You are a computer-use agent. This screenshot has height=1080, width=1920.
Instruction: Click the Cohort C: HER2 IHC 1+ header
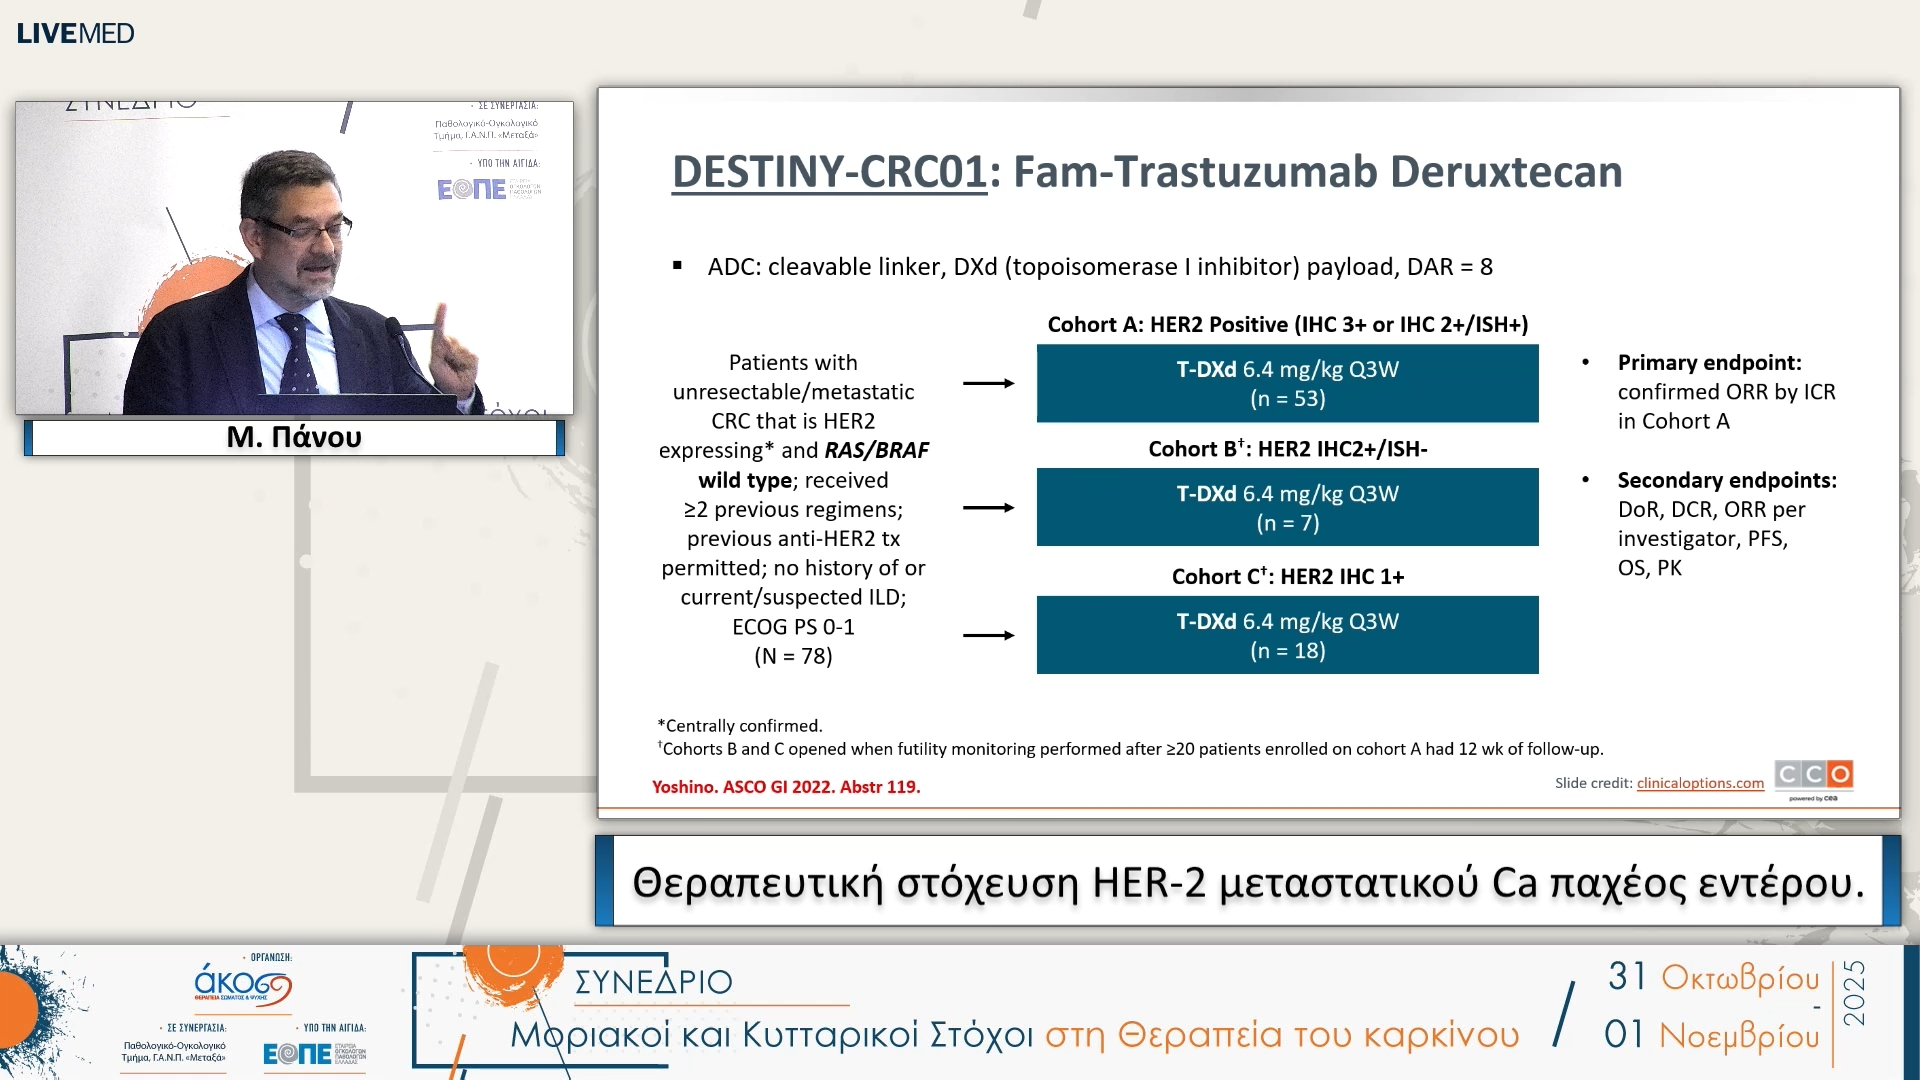coord(1287,577)
